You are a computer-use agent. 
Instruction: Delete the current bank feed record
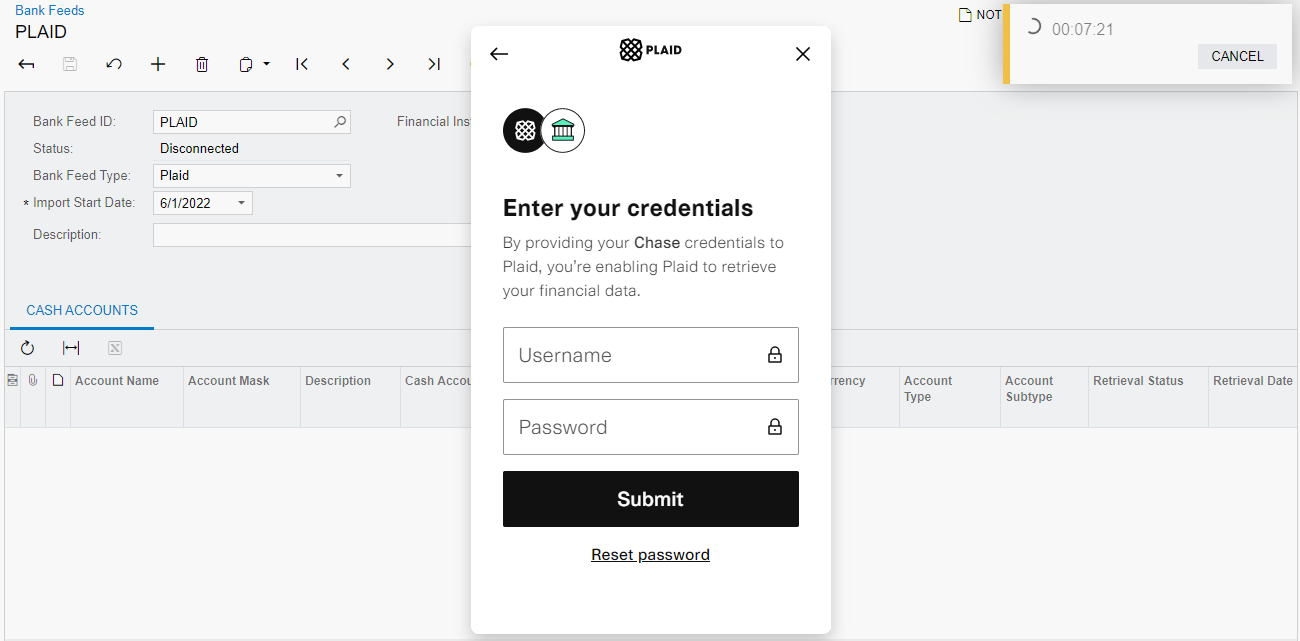202,64
